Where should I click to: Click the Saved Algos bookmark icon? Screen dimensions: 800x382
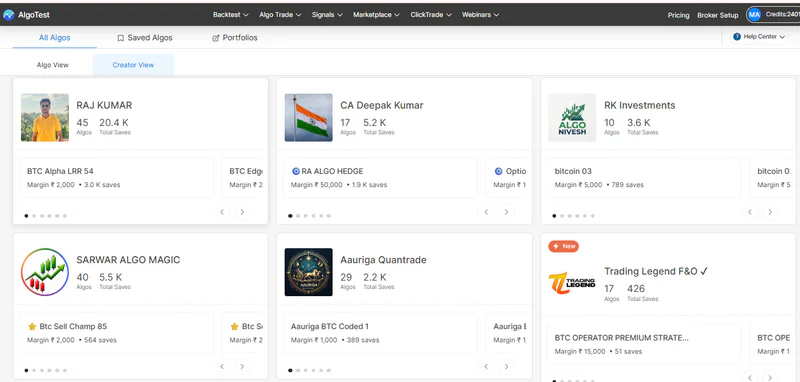121,38
